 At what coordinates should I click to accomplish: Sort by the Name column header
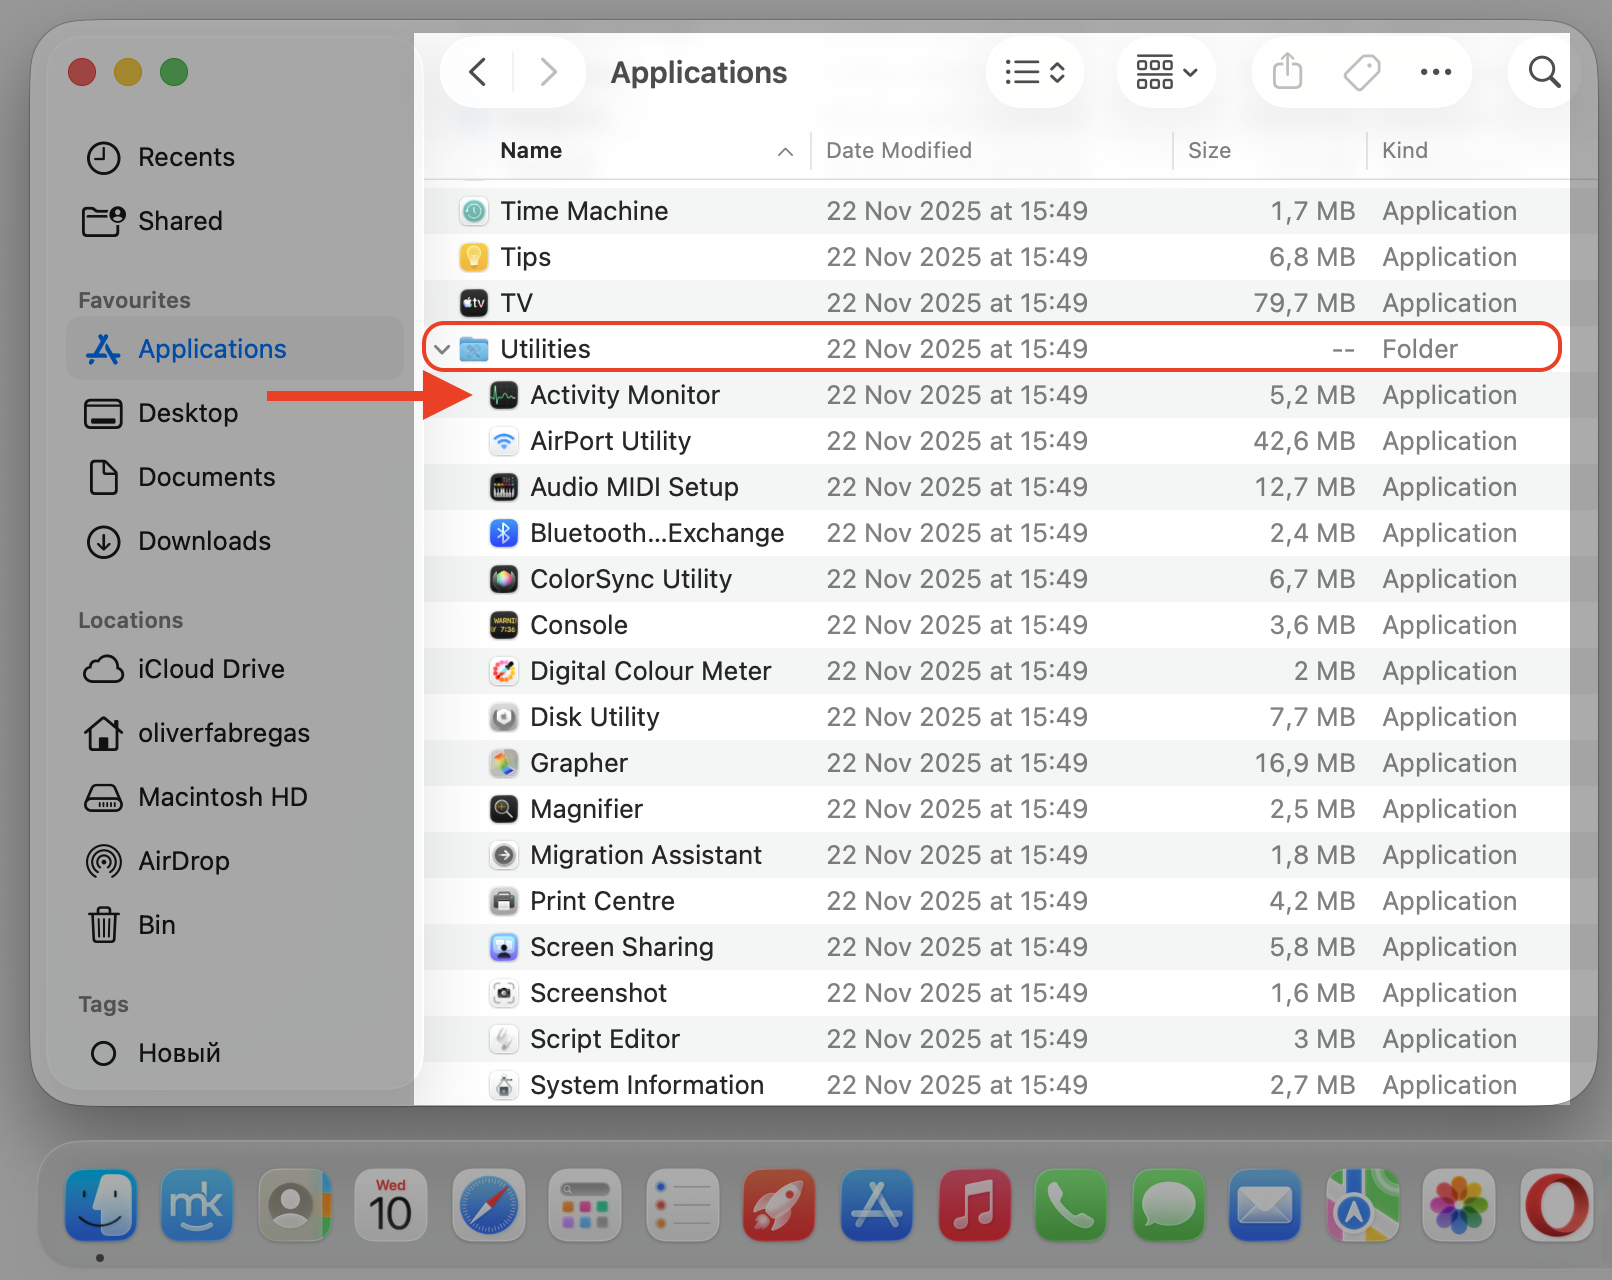[x=531, y=150]
